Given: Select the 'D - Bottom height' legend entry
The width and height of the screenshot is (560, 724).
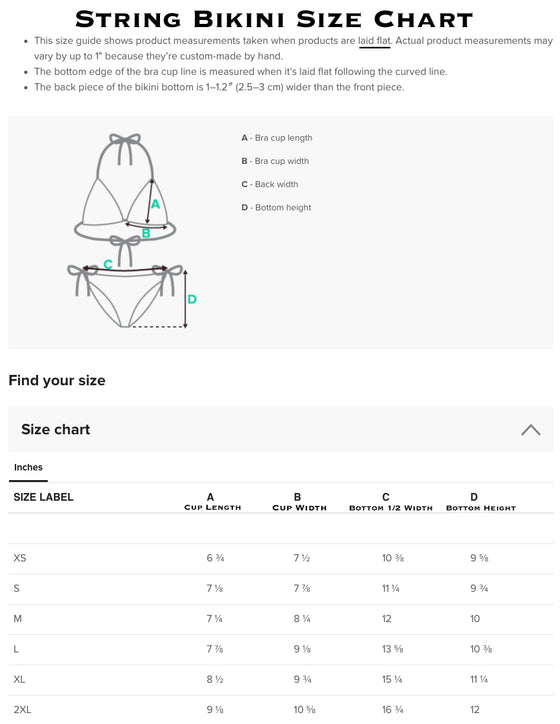Looking at the screenshot, I should [276, 207].
